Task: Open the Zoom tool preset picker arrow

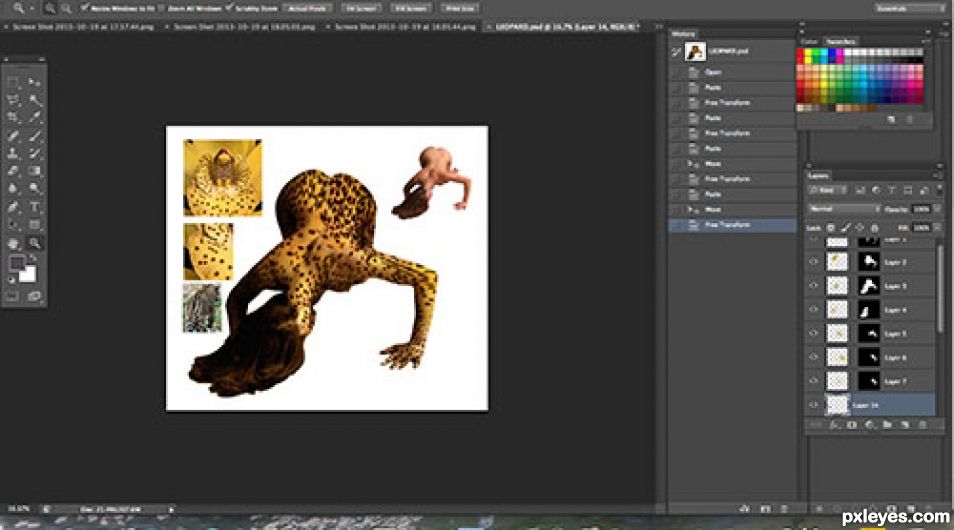Action: point(32,8)
